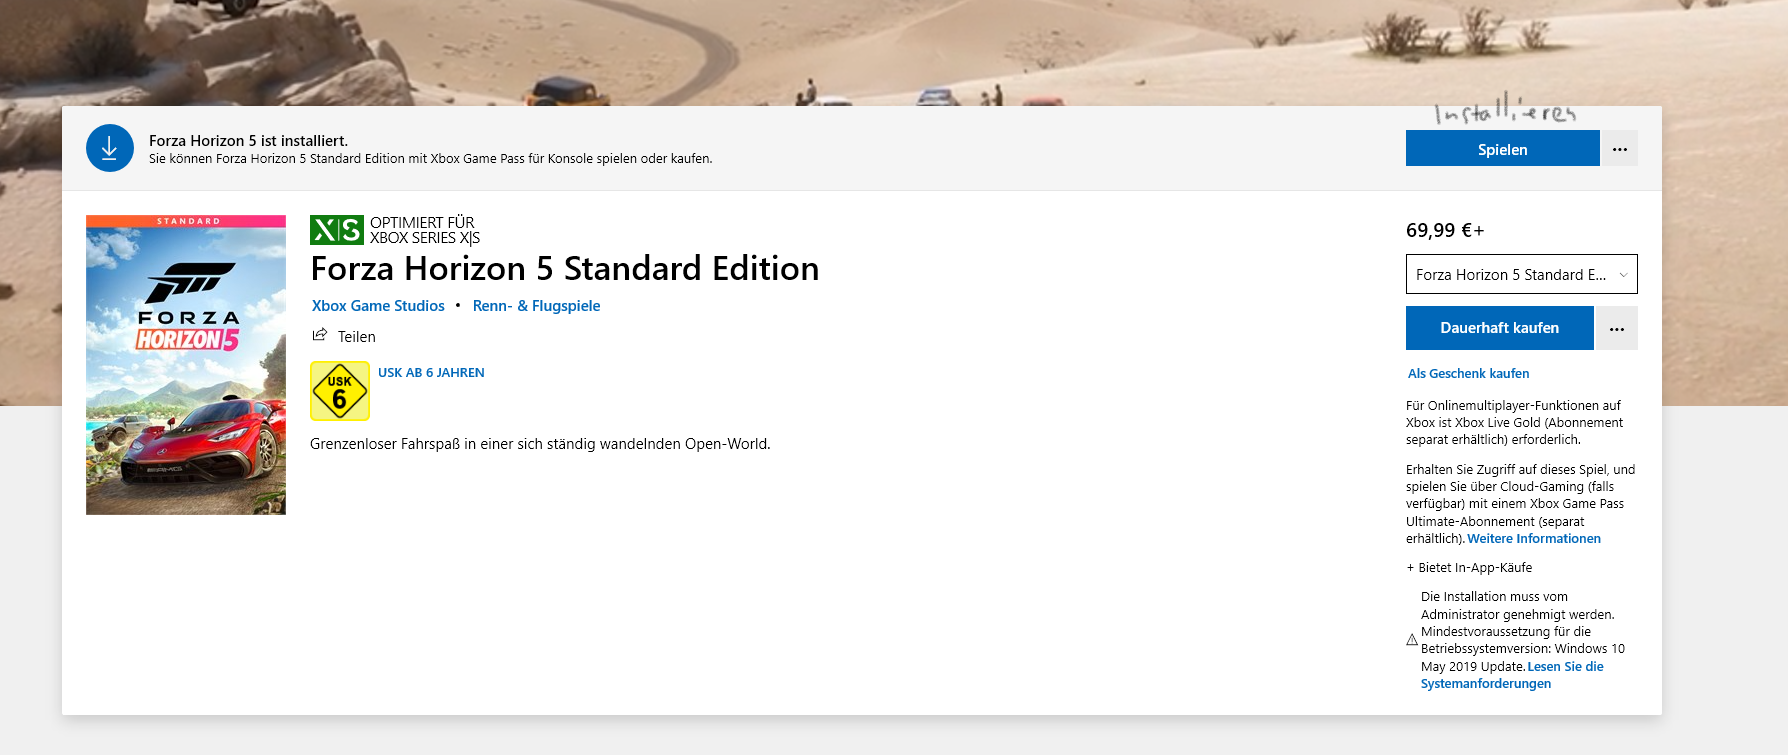Click the USK 6 rating badge

(x=340, y=391)
